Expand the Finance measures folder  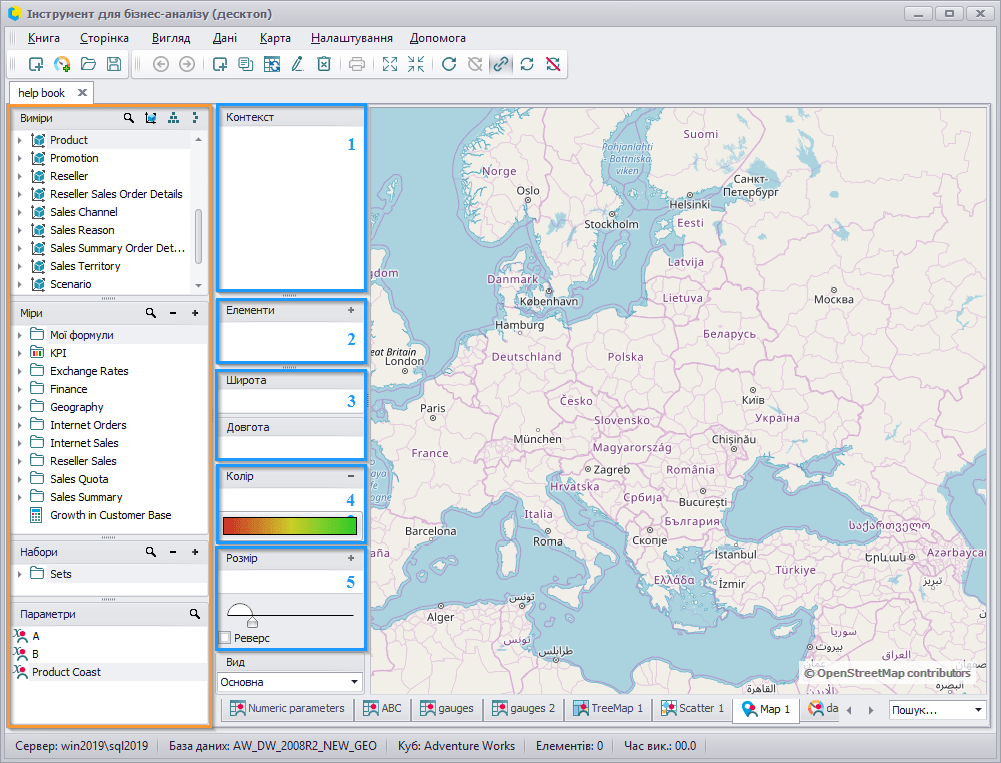tap(20, 389)
